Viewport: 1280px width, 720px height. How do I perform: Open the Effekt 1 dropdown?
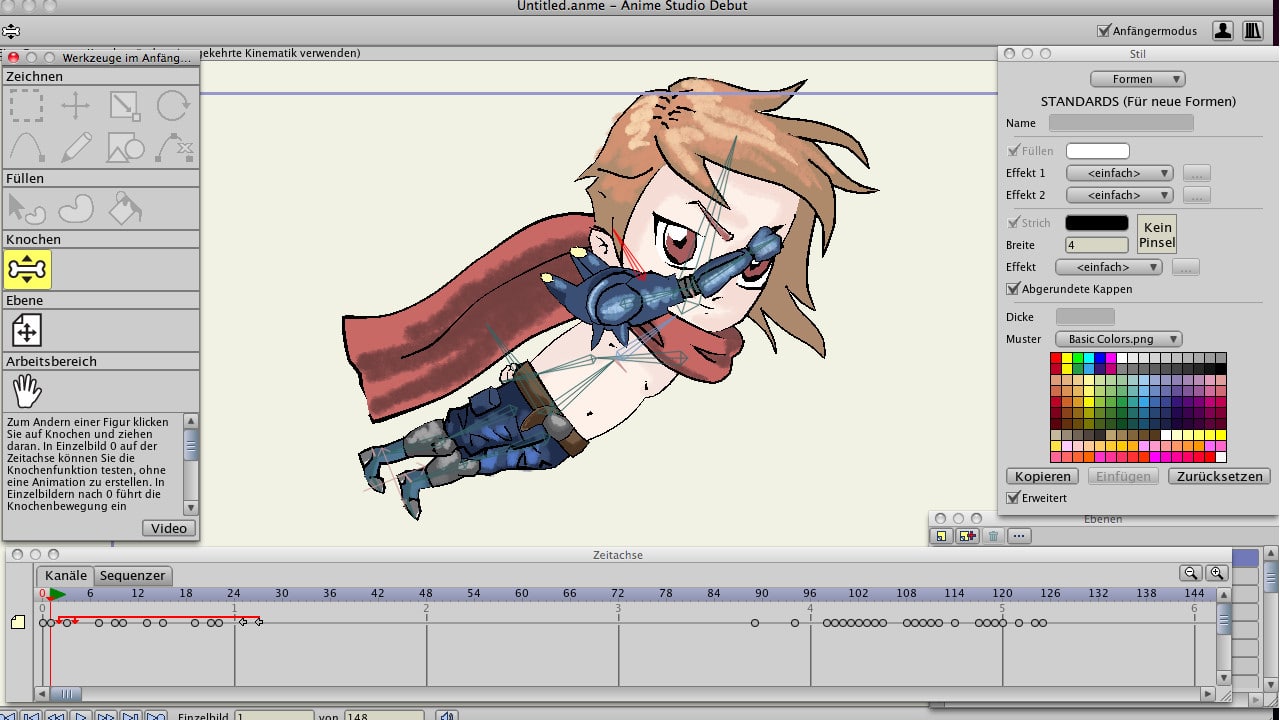click(x=1119, y=173)
